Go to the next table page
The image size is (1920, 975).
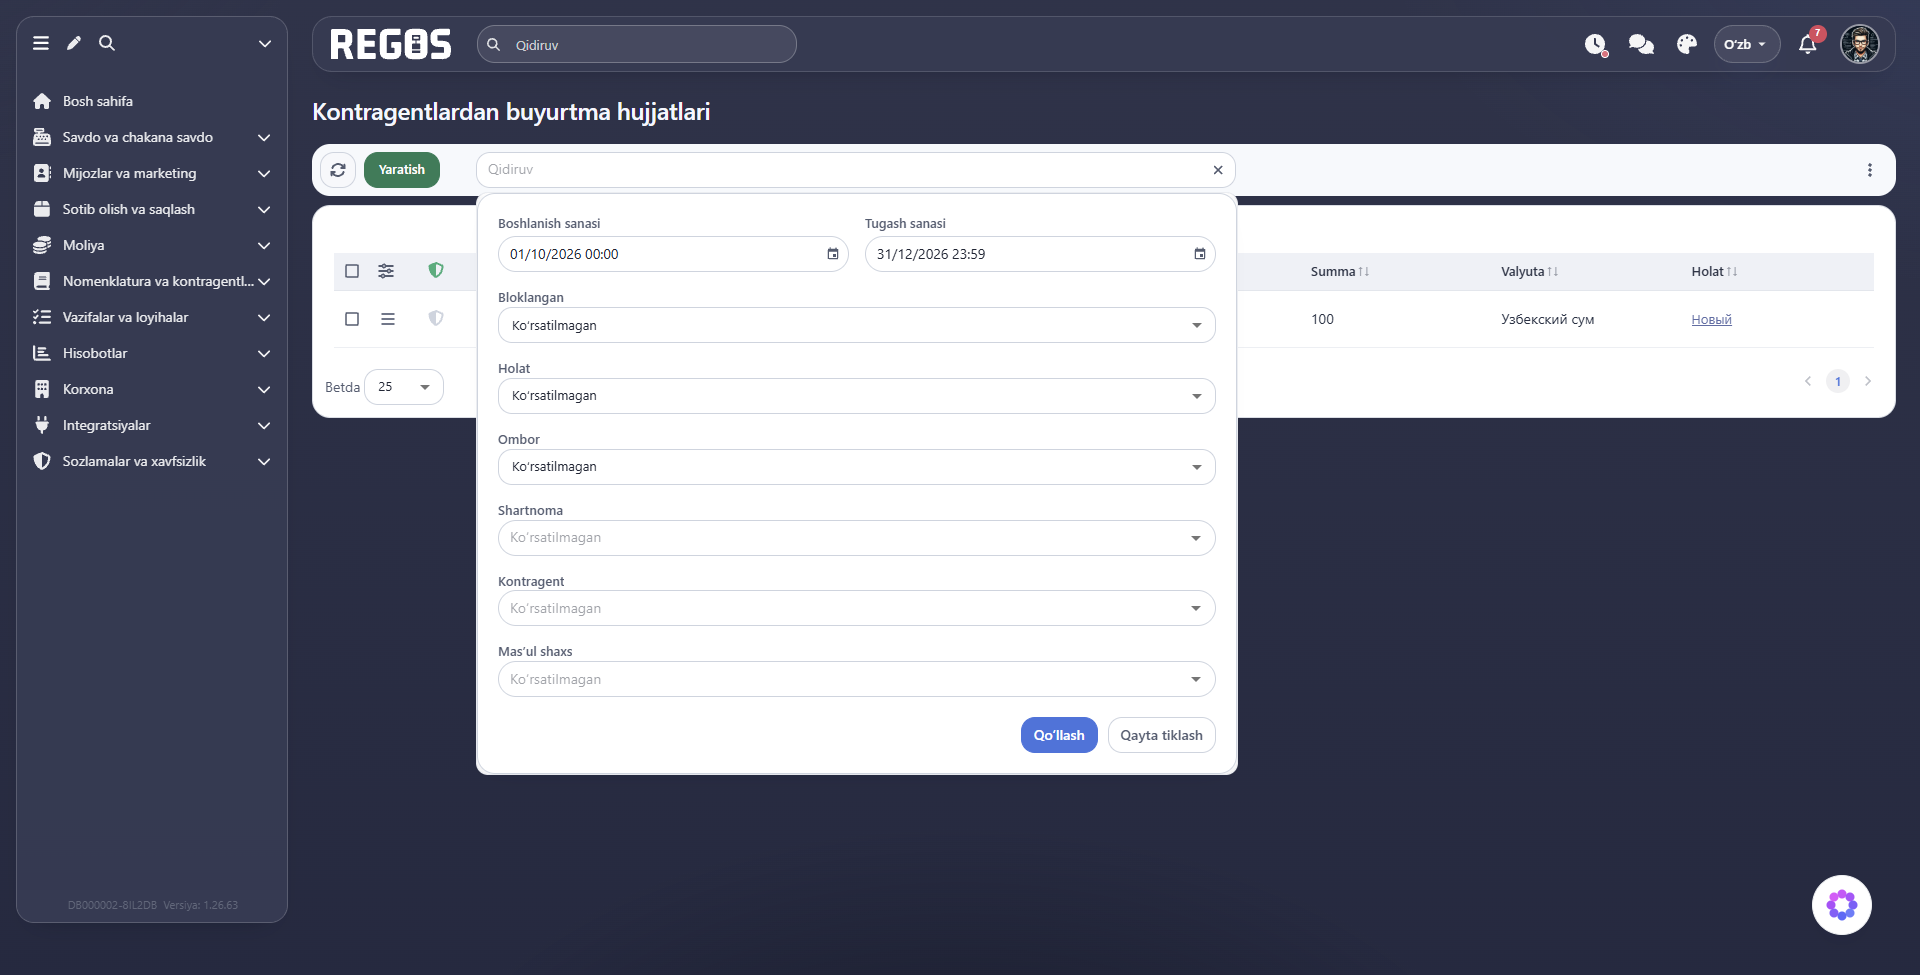[x=1868, y=381]
